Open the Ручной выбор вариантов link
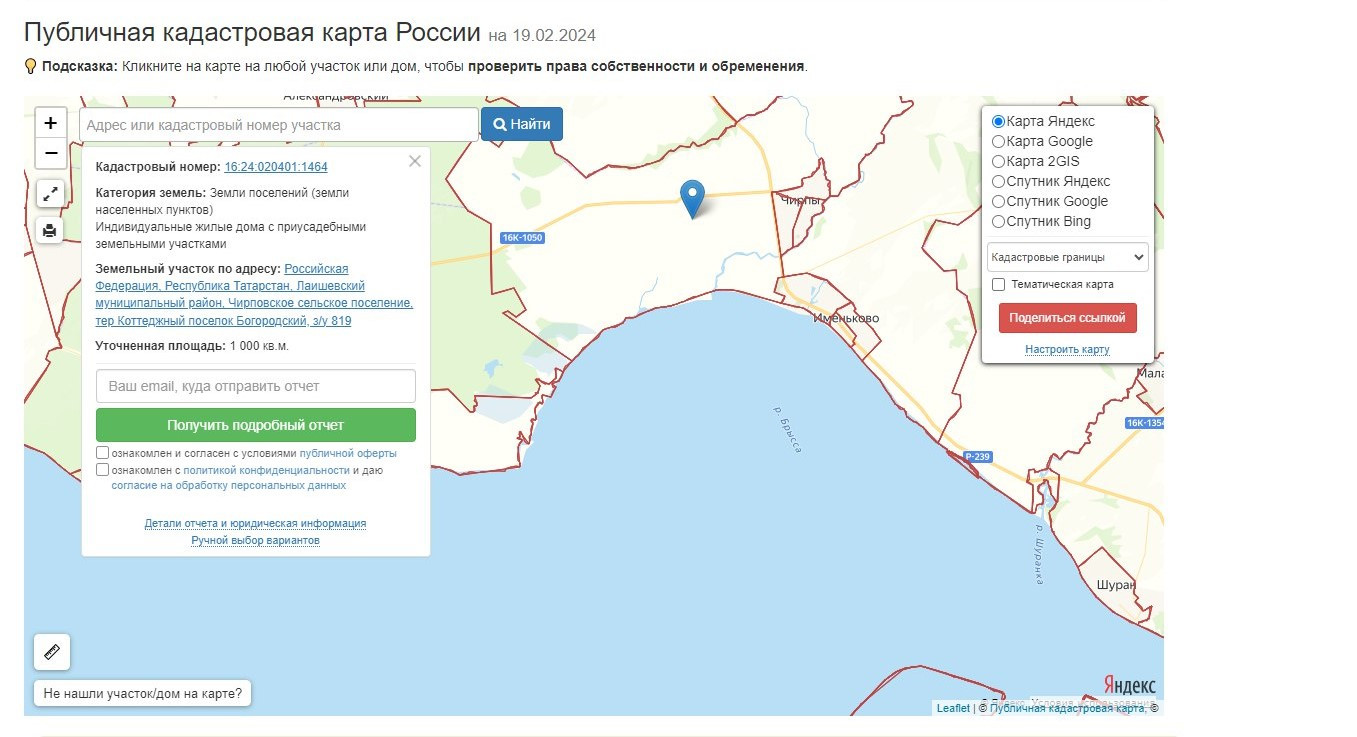Screen dimensions: 1357x737 256,540
